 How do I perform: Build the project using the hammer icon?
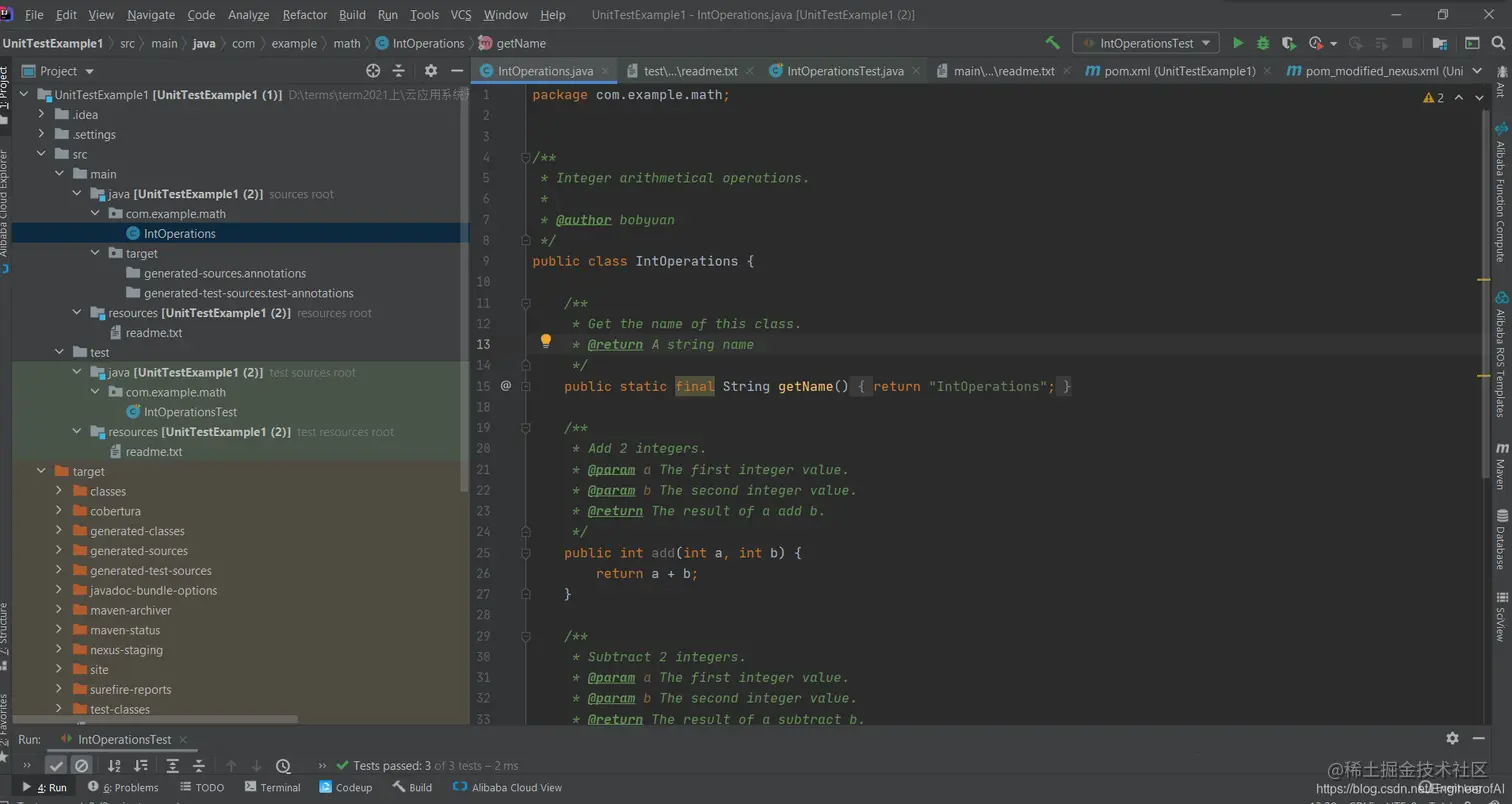pos(1052,43)
